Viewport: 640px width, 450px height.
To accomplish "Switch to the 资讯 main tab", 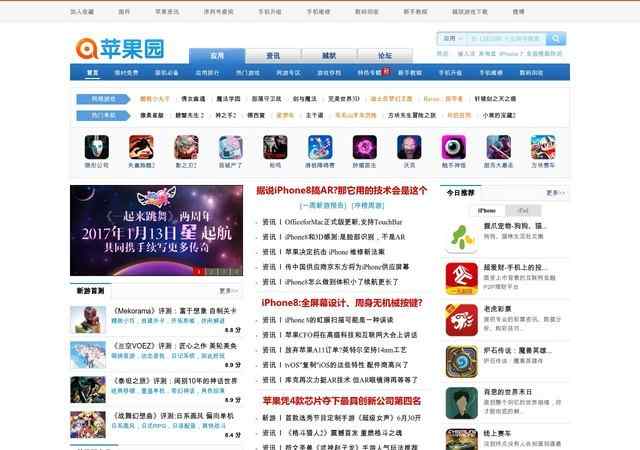I will pyautogui.click(x=274, y=56).
